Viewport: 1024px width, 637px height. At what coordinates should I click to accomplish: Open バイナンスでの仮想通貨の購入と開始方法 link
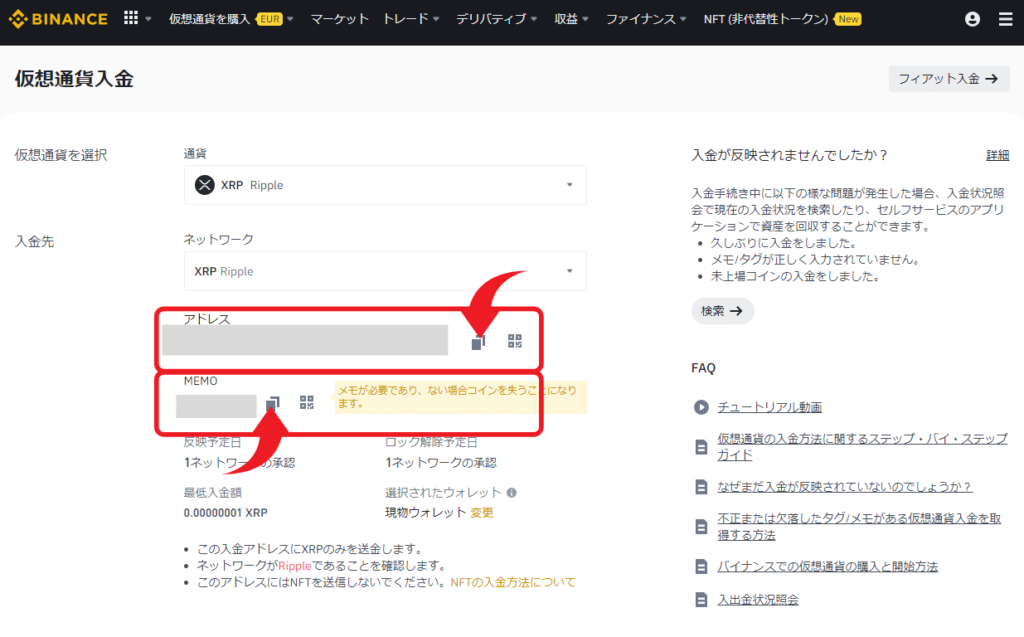827,566
